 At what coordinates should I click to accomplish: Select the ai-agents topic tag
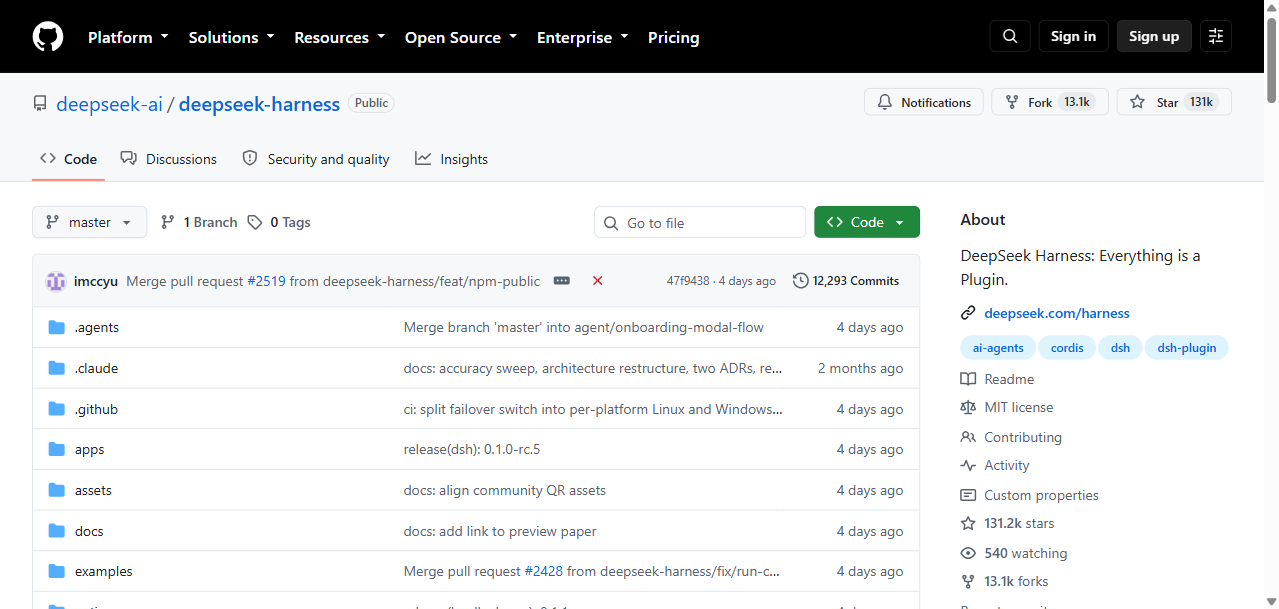998,348
